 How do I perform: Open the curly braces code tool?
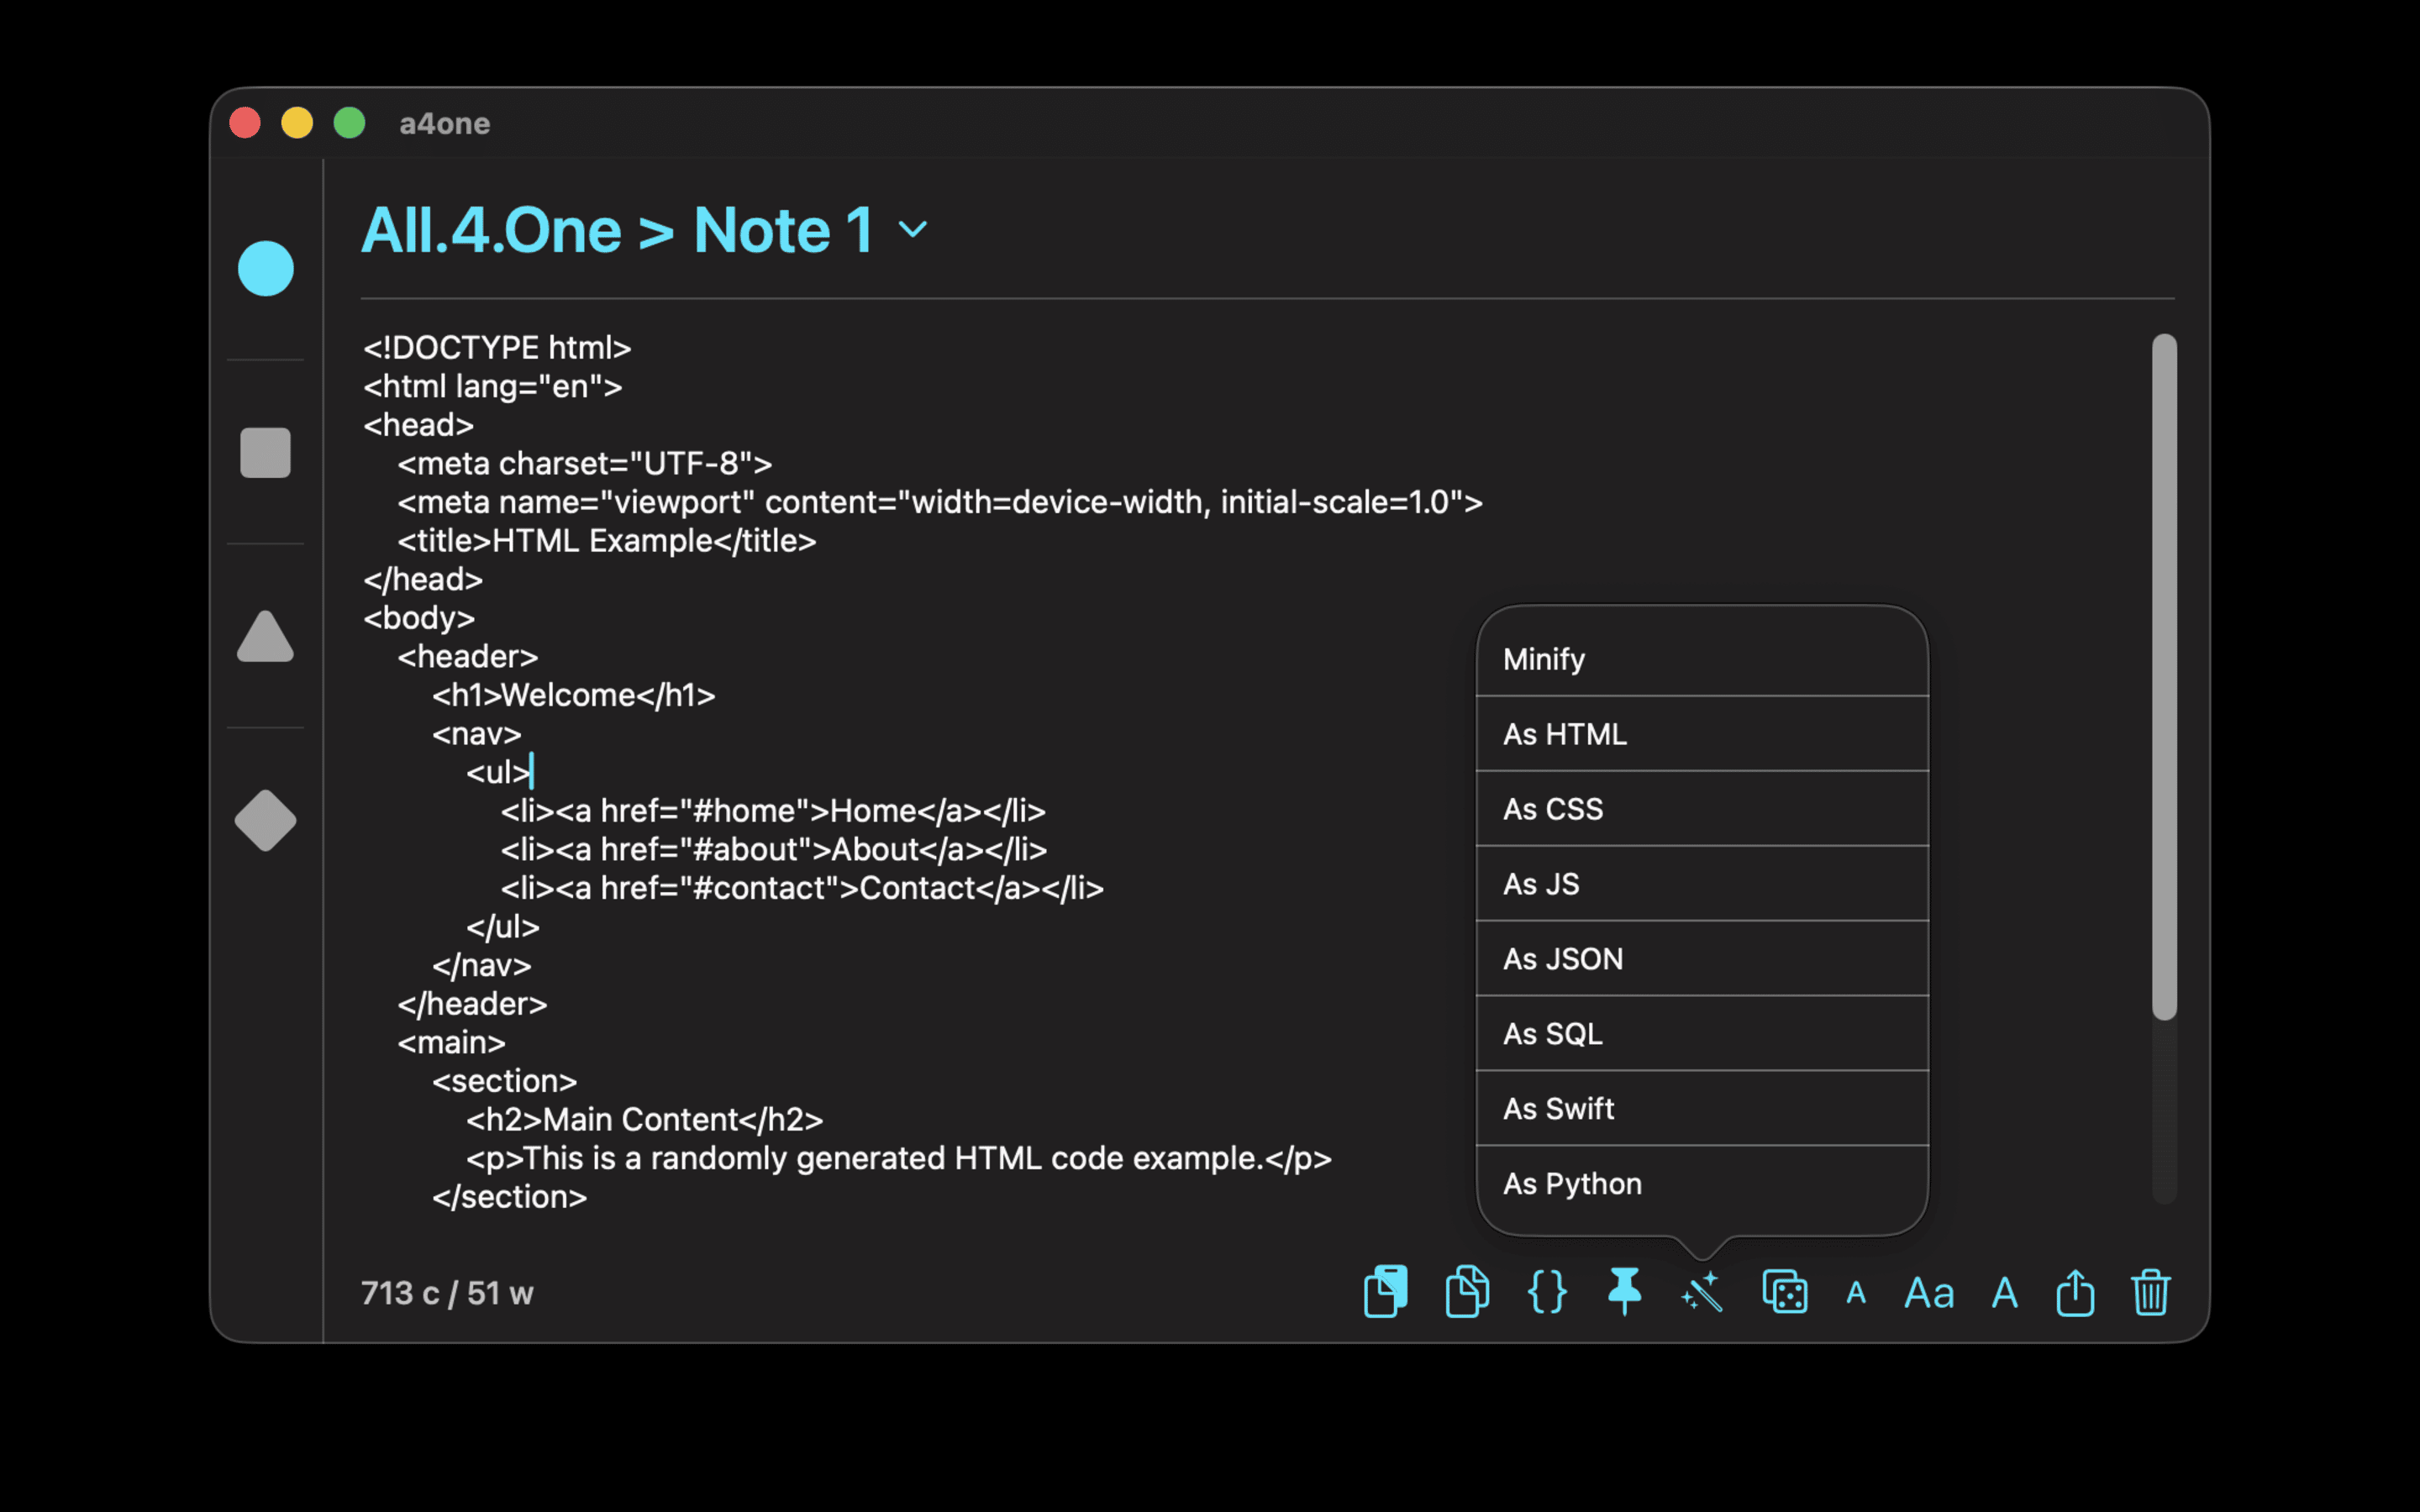1545,1291
